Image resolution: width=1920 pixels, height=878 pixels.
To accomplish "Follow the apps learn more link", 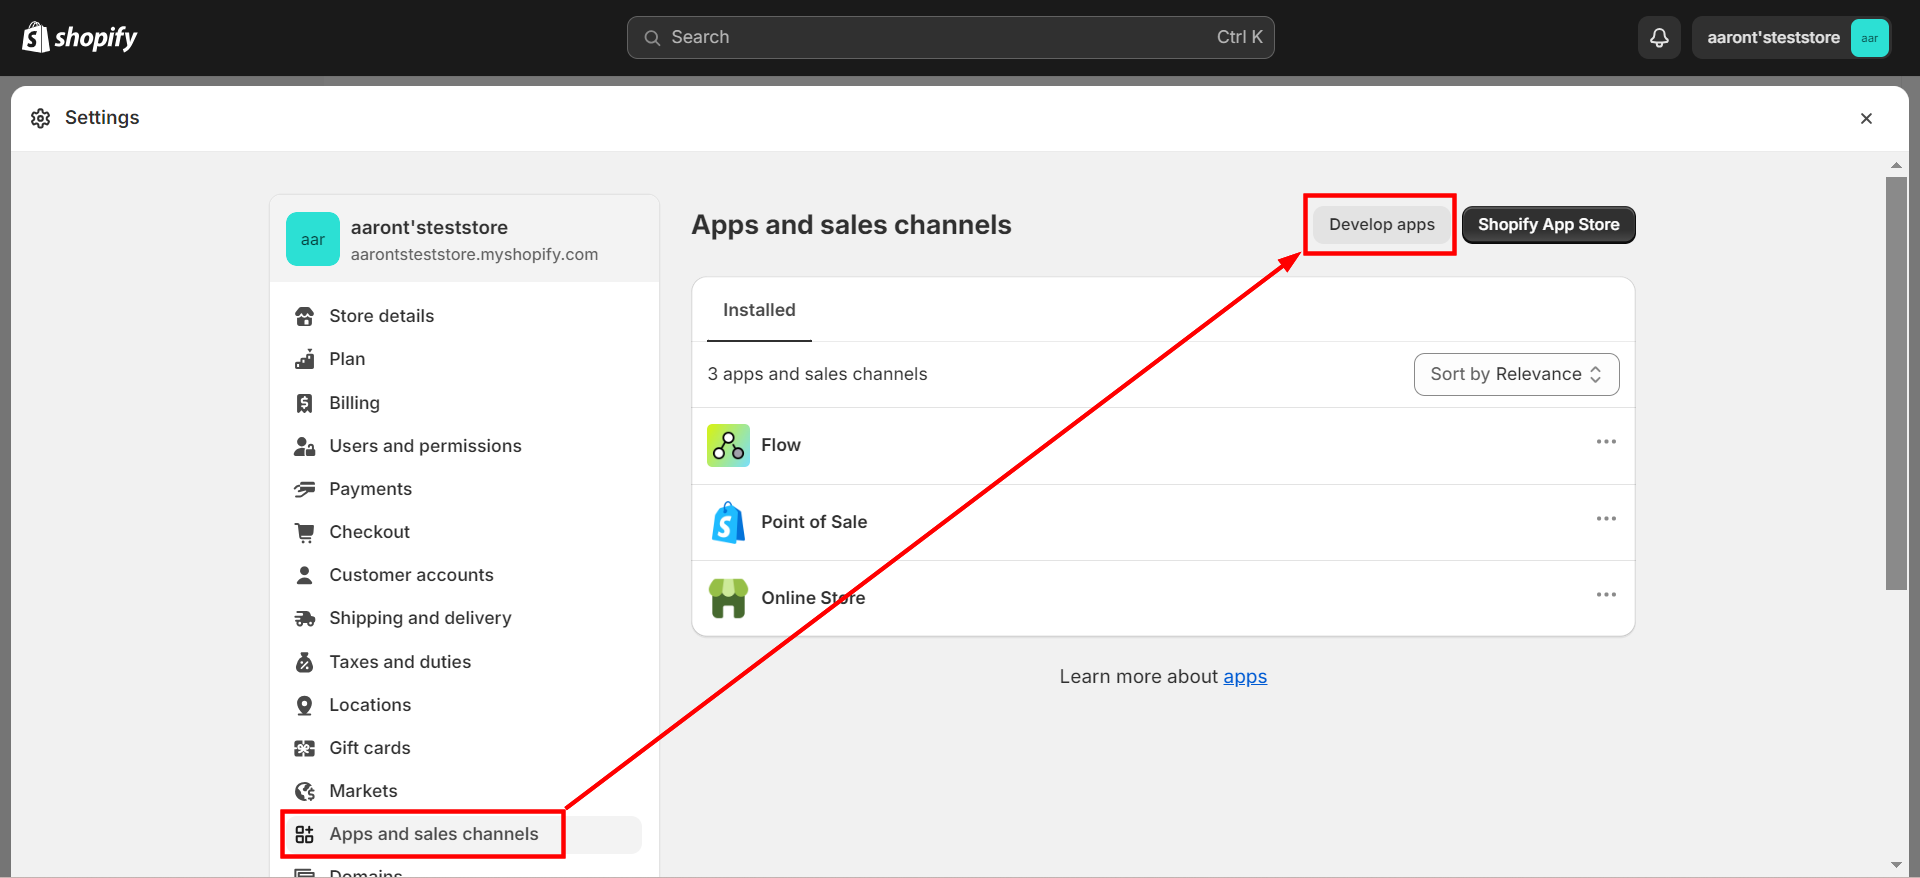I will pos(1245,677).
